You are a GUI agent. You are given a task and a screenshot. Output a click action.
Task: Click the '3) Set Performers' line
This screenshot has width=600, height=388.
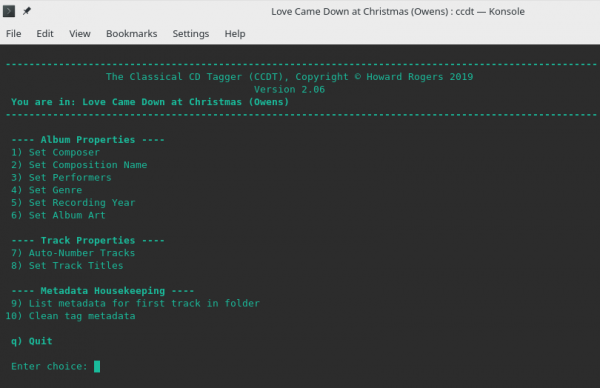(61, 178)
